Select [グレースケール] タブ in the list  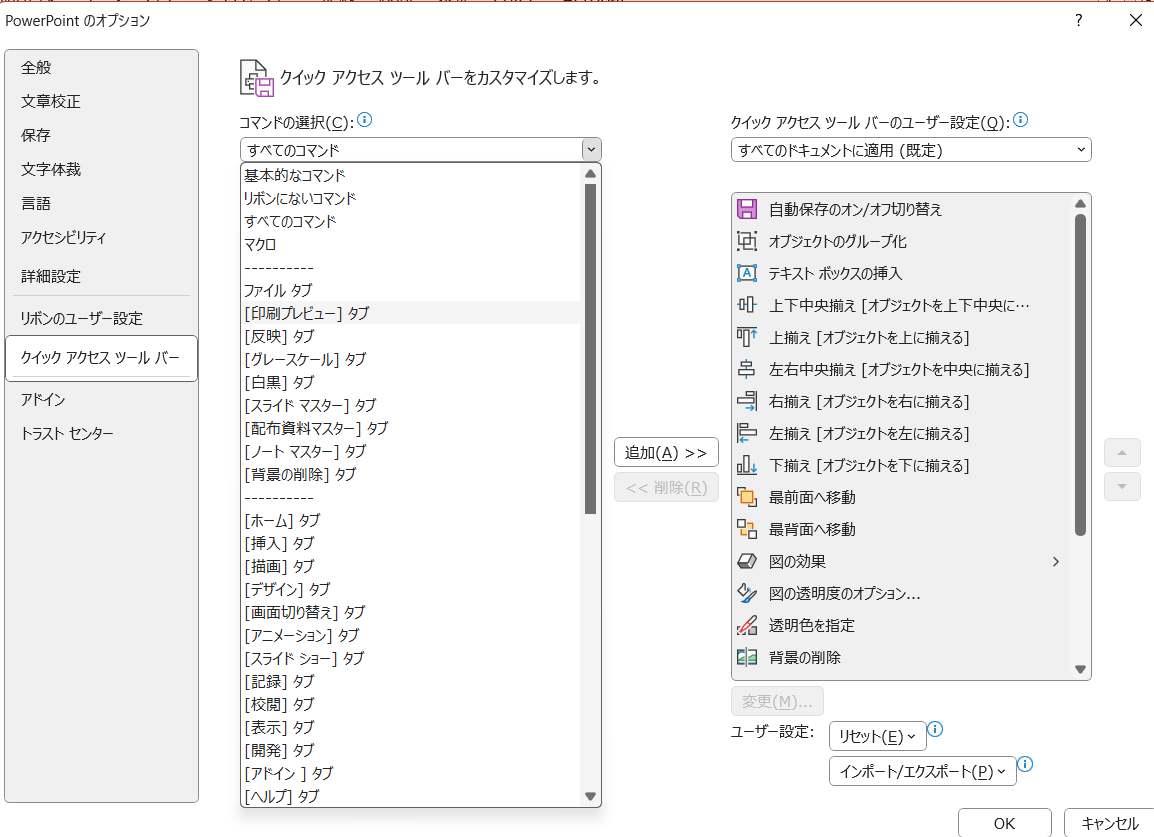[411, 359]
